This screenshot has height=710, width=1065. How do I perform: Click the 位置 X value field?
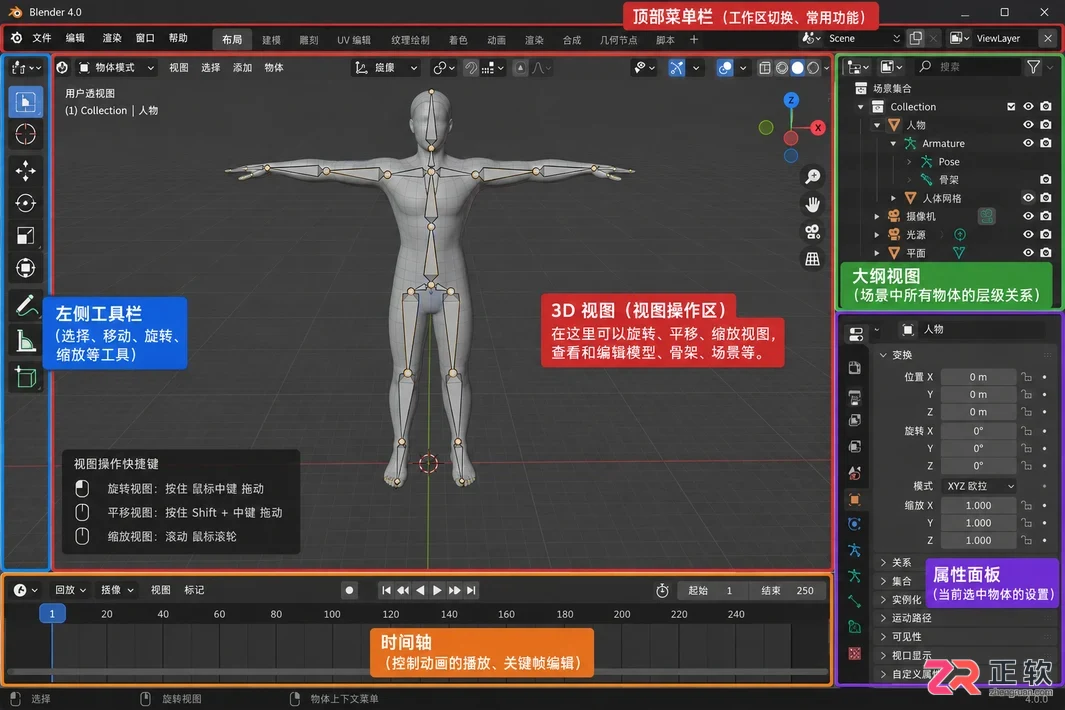(x=978, y=377)
